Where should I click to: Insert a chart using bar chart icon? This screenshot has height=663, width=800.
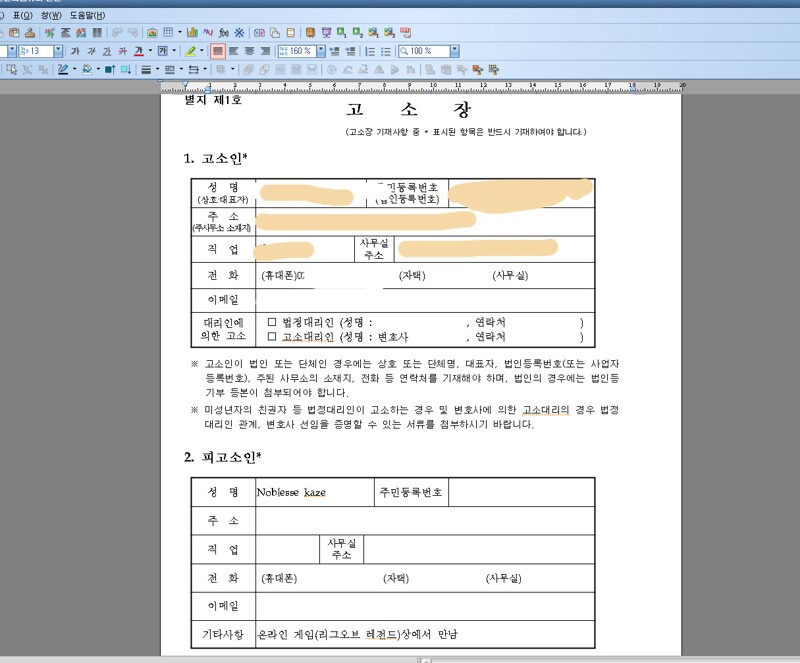point(192,33)
